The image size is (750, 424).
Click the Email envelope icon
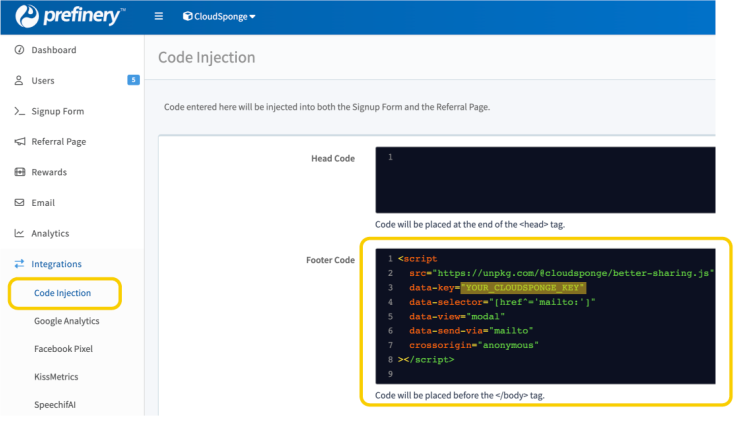coord(19,203)
